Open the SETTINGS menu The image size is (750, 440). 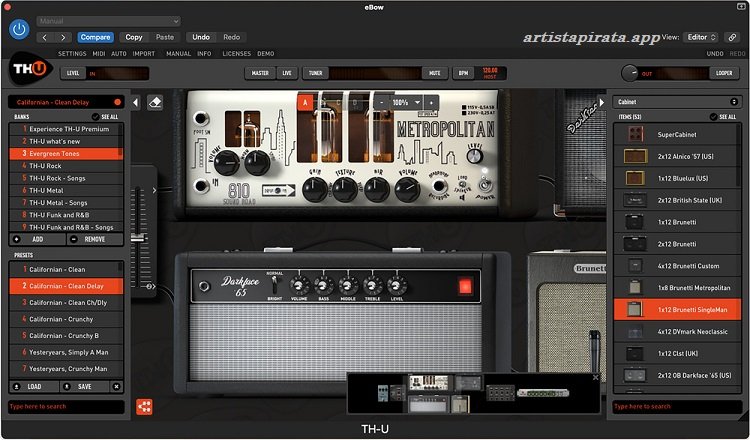coord(72,53)
